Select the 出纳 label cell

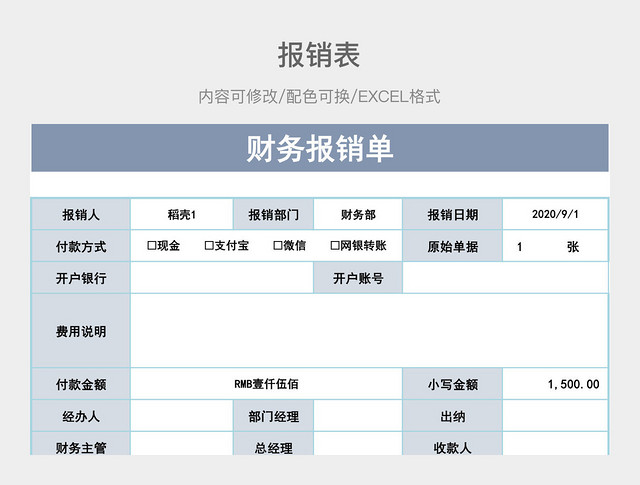pos(453,416)
